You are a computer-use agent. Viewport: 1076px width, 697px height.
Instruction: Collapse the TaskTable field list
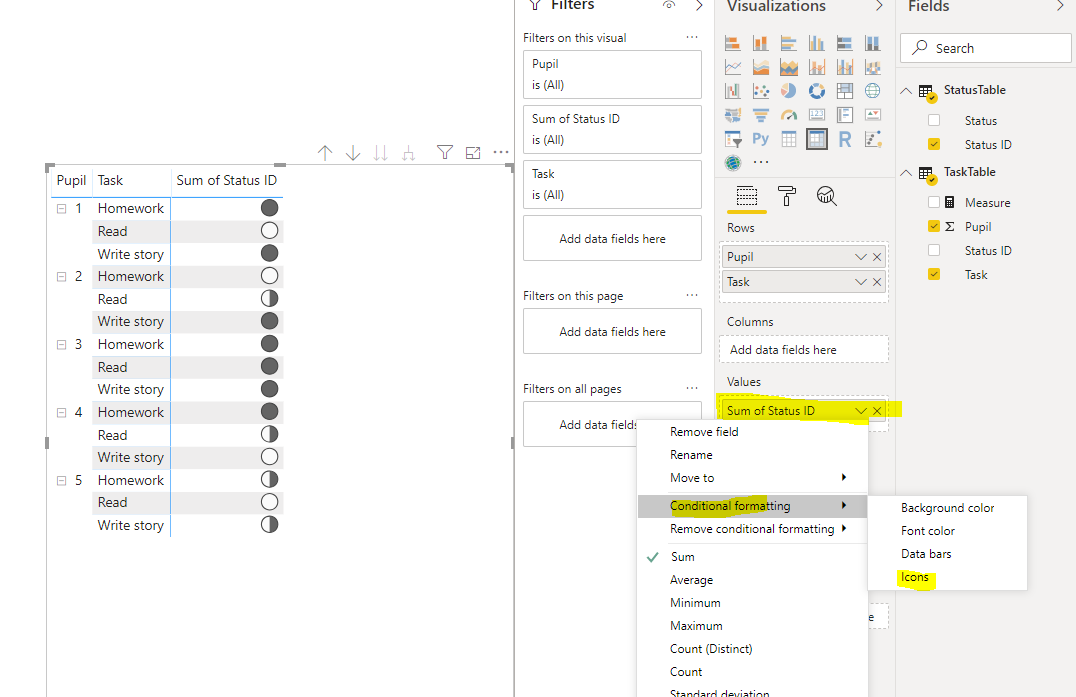(907, 173)
